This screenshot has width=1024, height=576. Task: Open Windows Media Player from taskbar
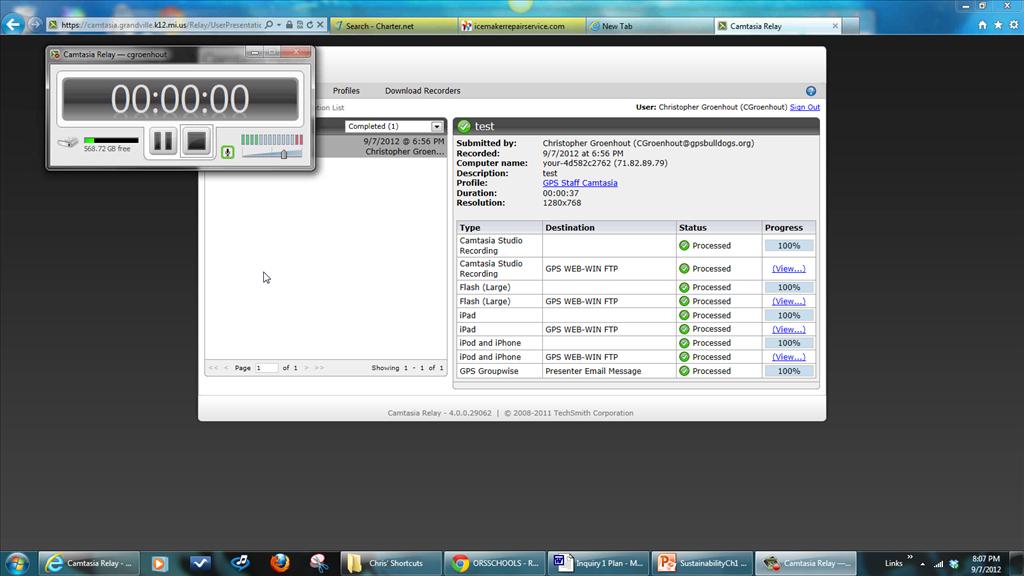click(159, 563)
